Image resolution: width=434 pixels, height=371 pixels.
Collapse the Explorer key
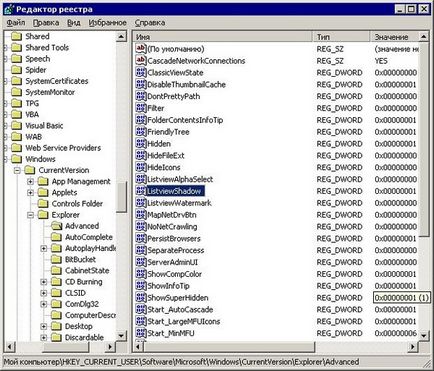pyautogui.click(x=30, y=215)
